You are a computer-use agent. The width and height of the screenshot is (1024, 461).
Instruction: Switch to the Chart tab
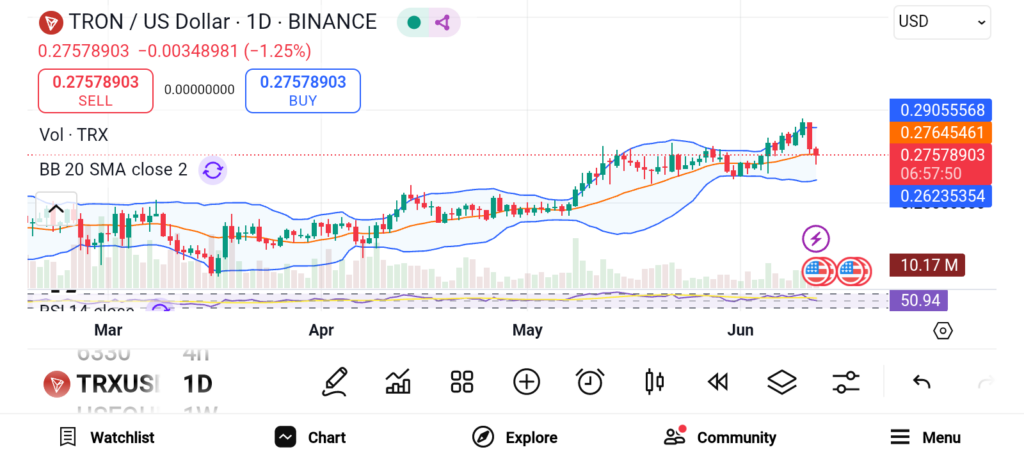(310, 437)
